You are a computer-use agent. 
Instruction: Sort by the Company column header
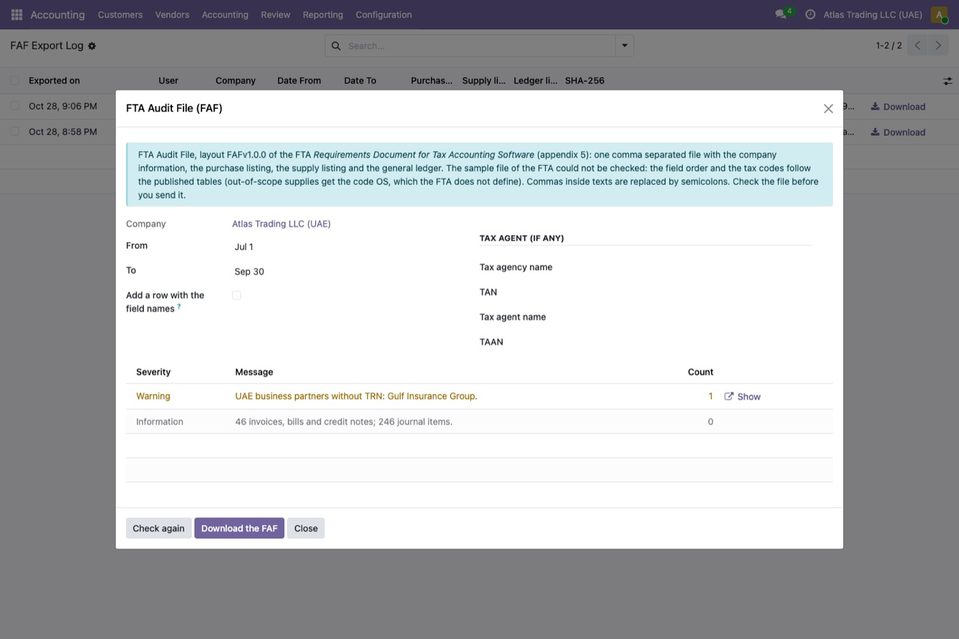(235, 81)
